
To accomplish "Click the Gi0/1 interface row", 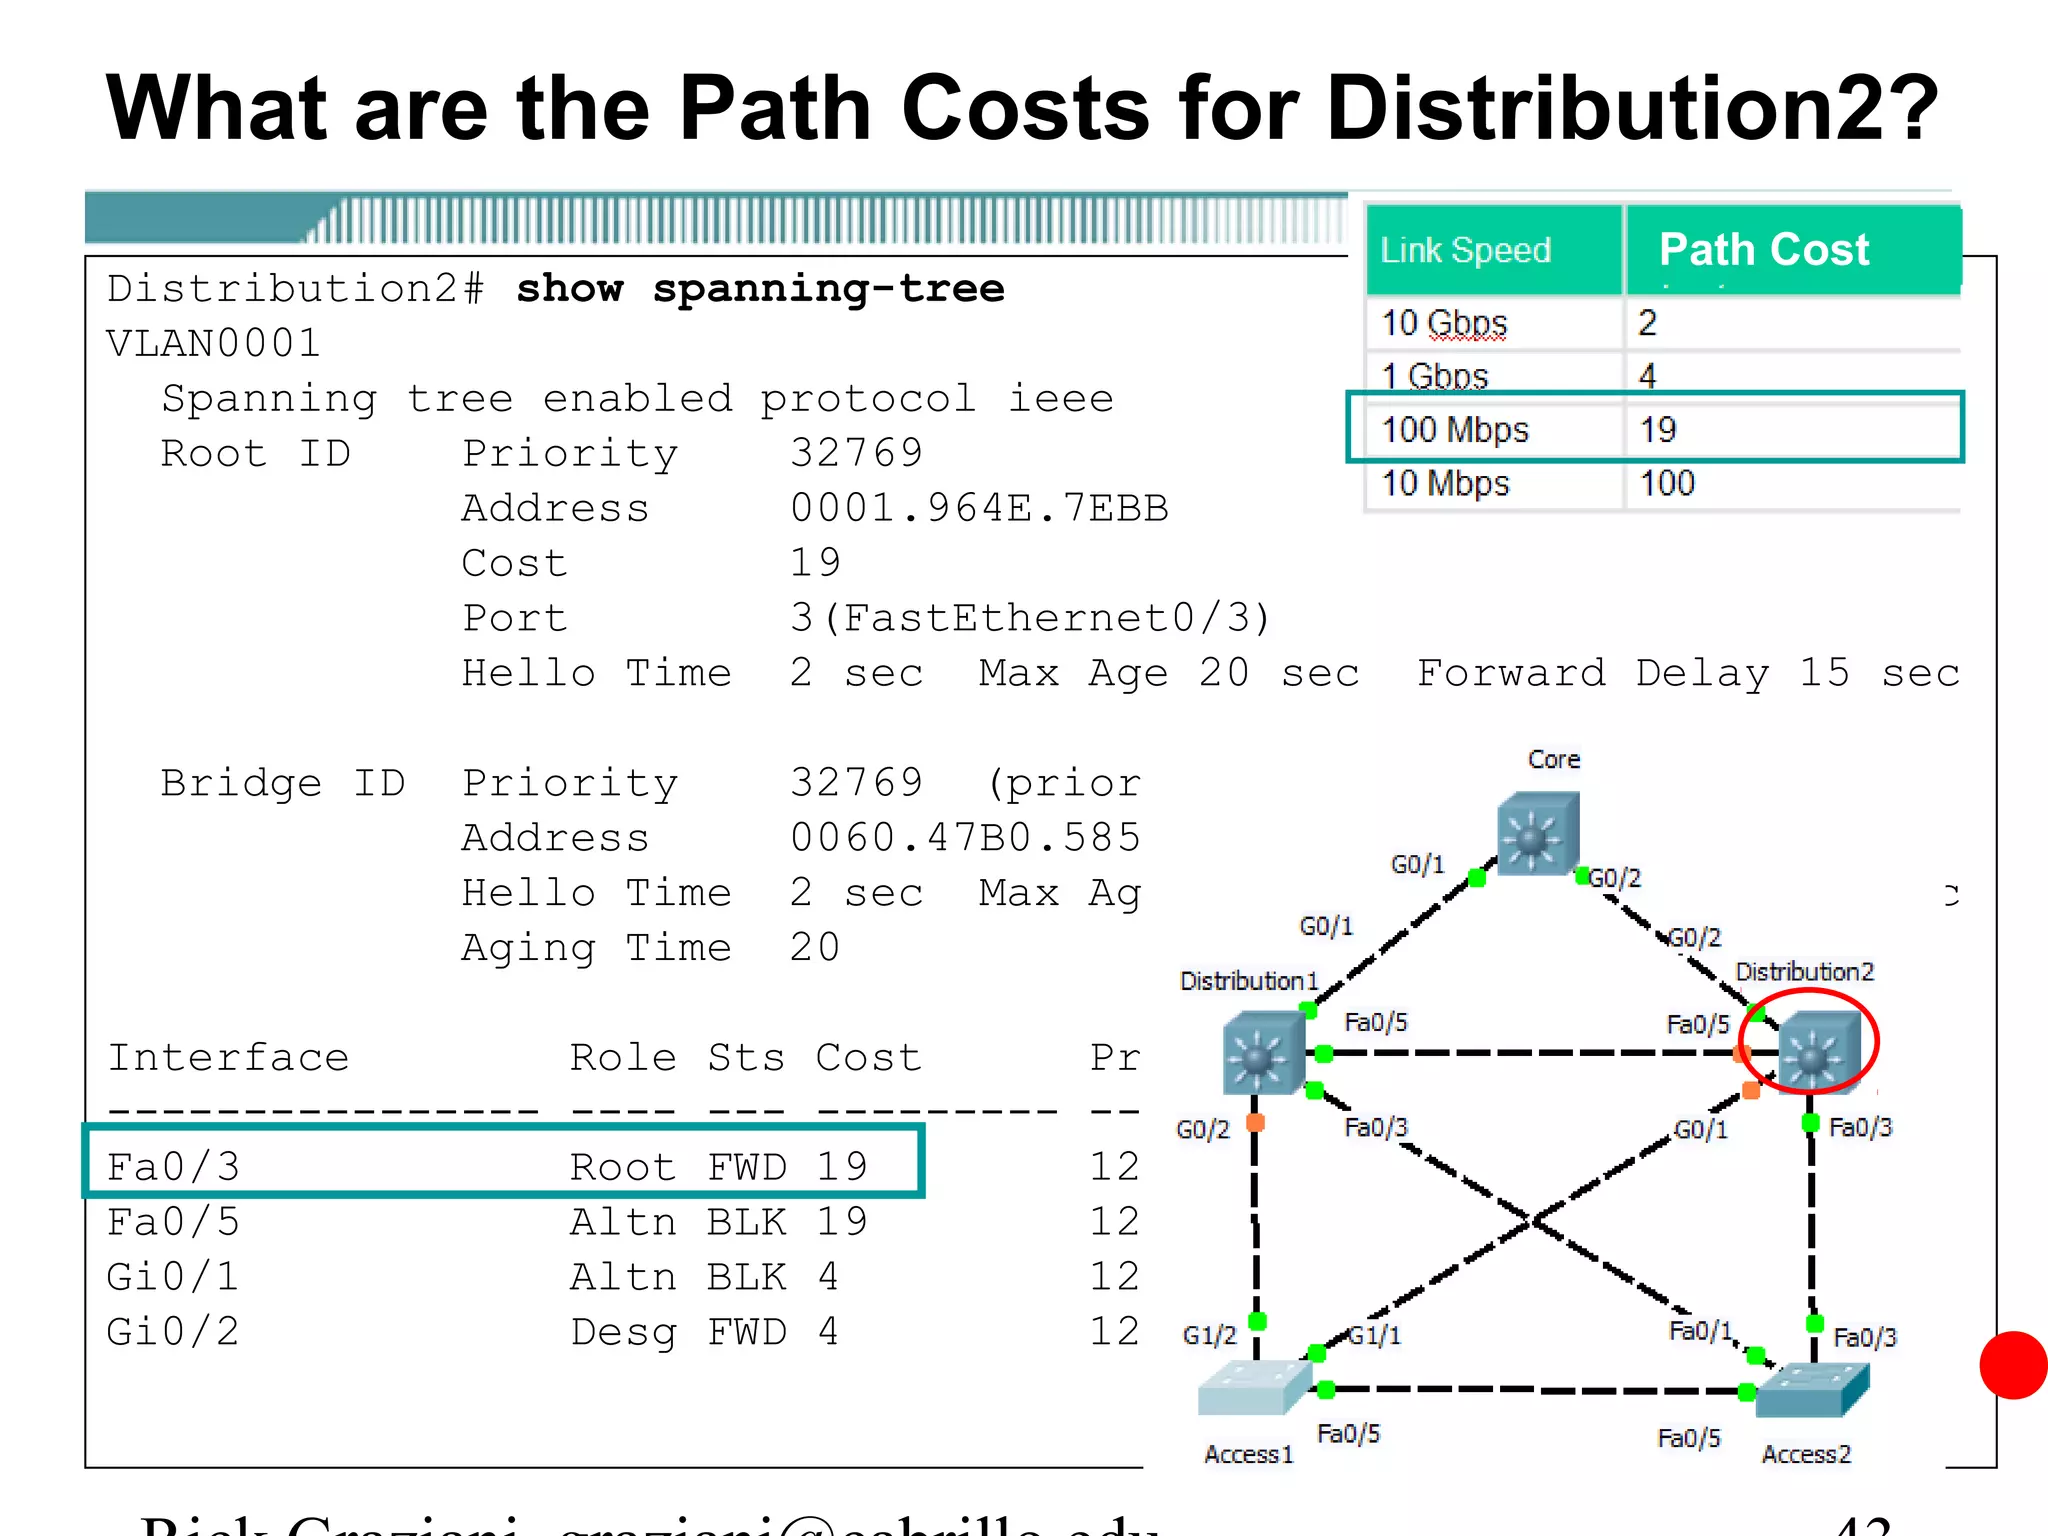I will point(623,1277).
